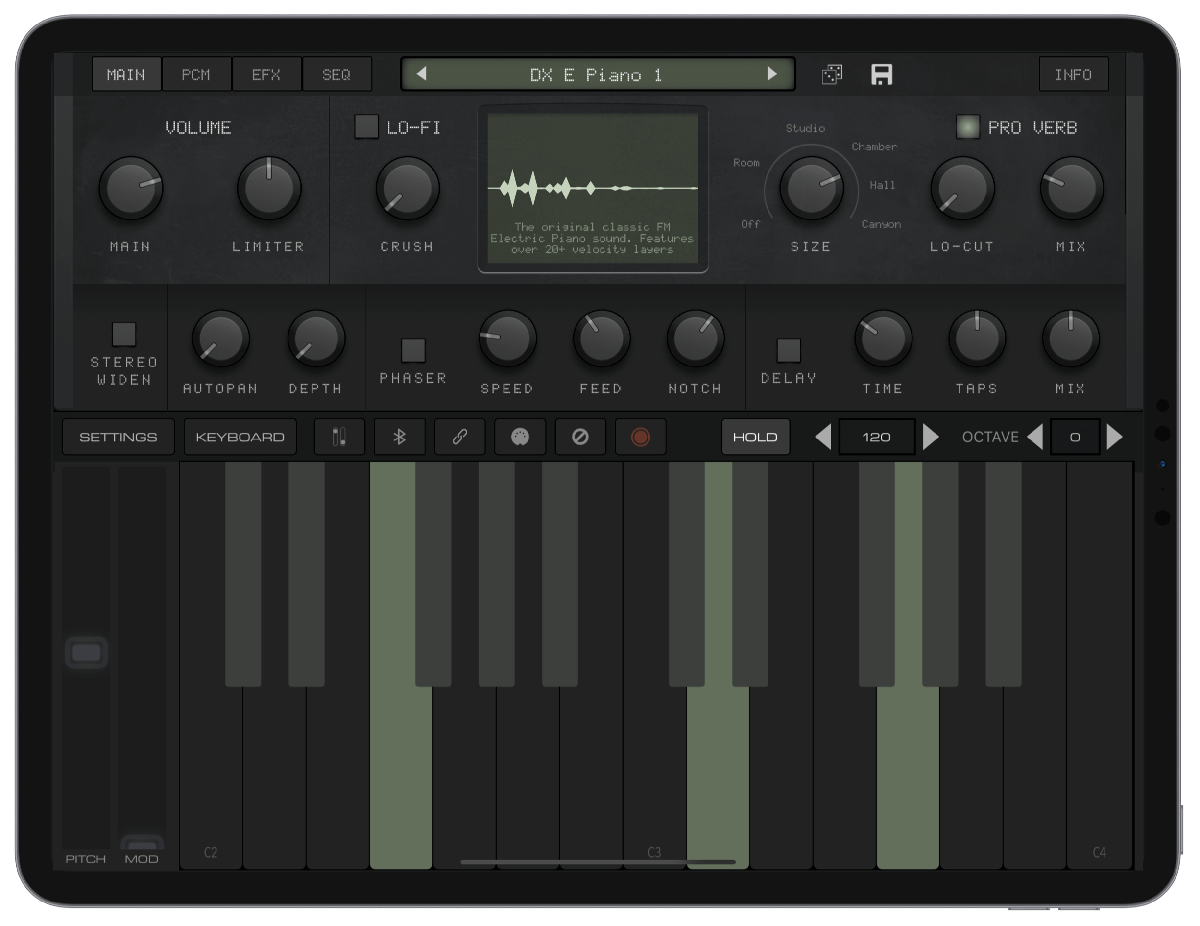Click the chain link icon
1200x926 pixels.
tap(460, 437)
